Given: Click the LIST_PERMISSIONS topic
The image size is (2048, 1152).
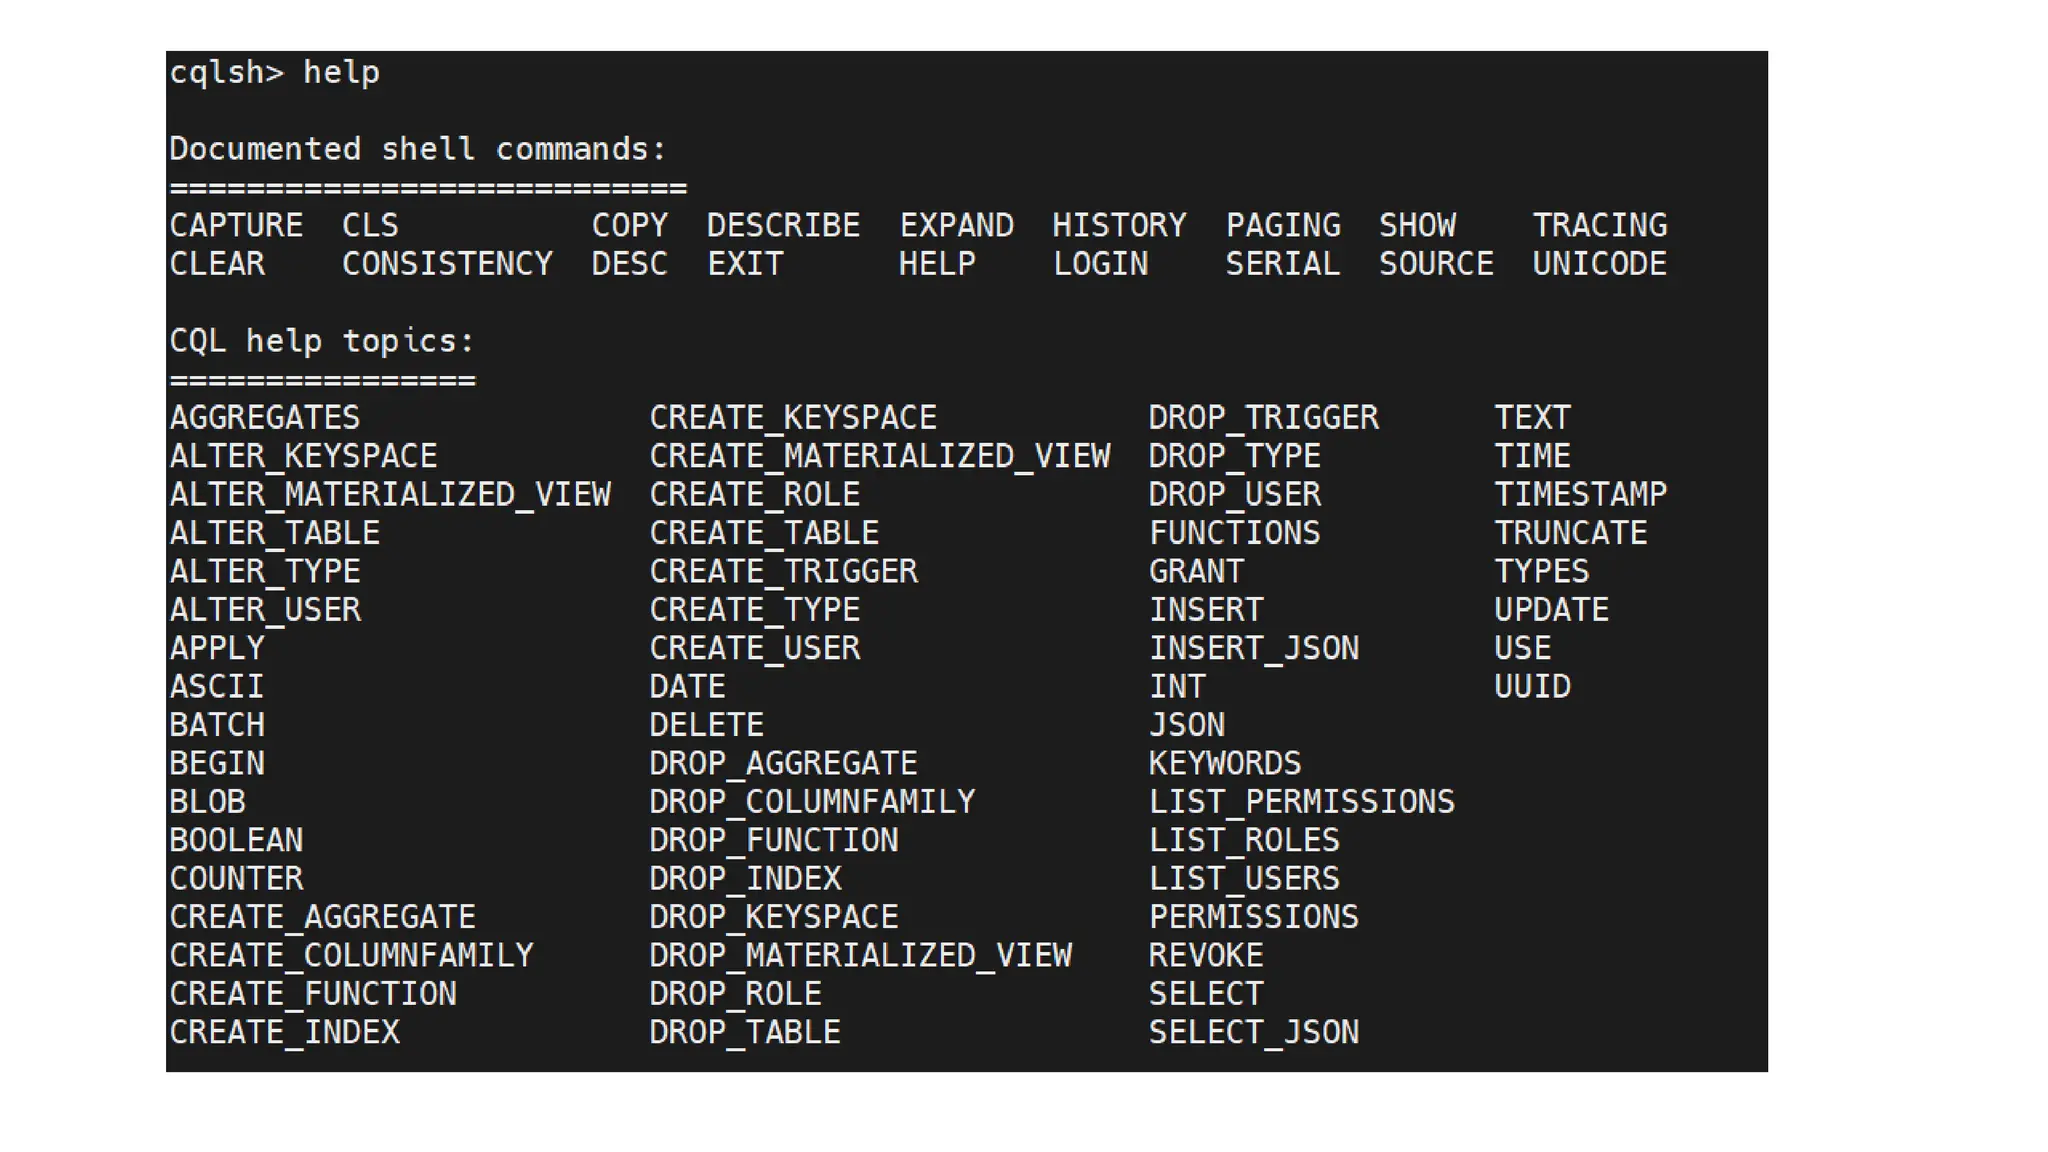Looking at the screenshot, I should coord(1301,801).
